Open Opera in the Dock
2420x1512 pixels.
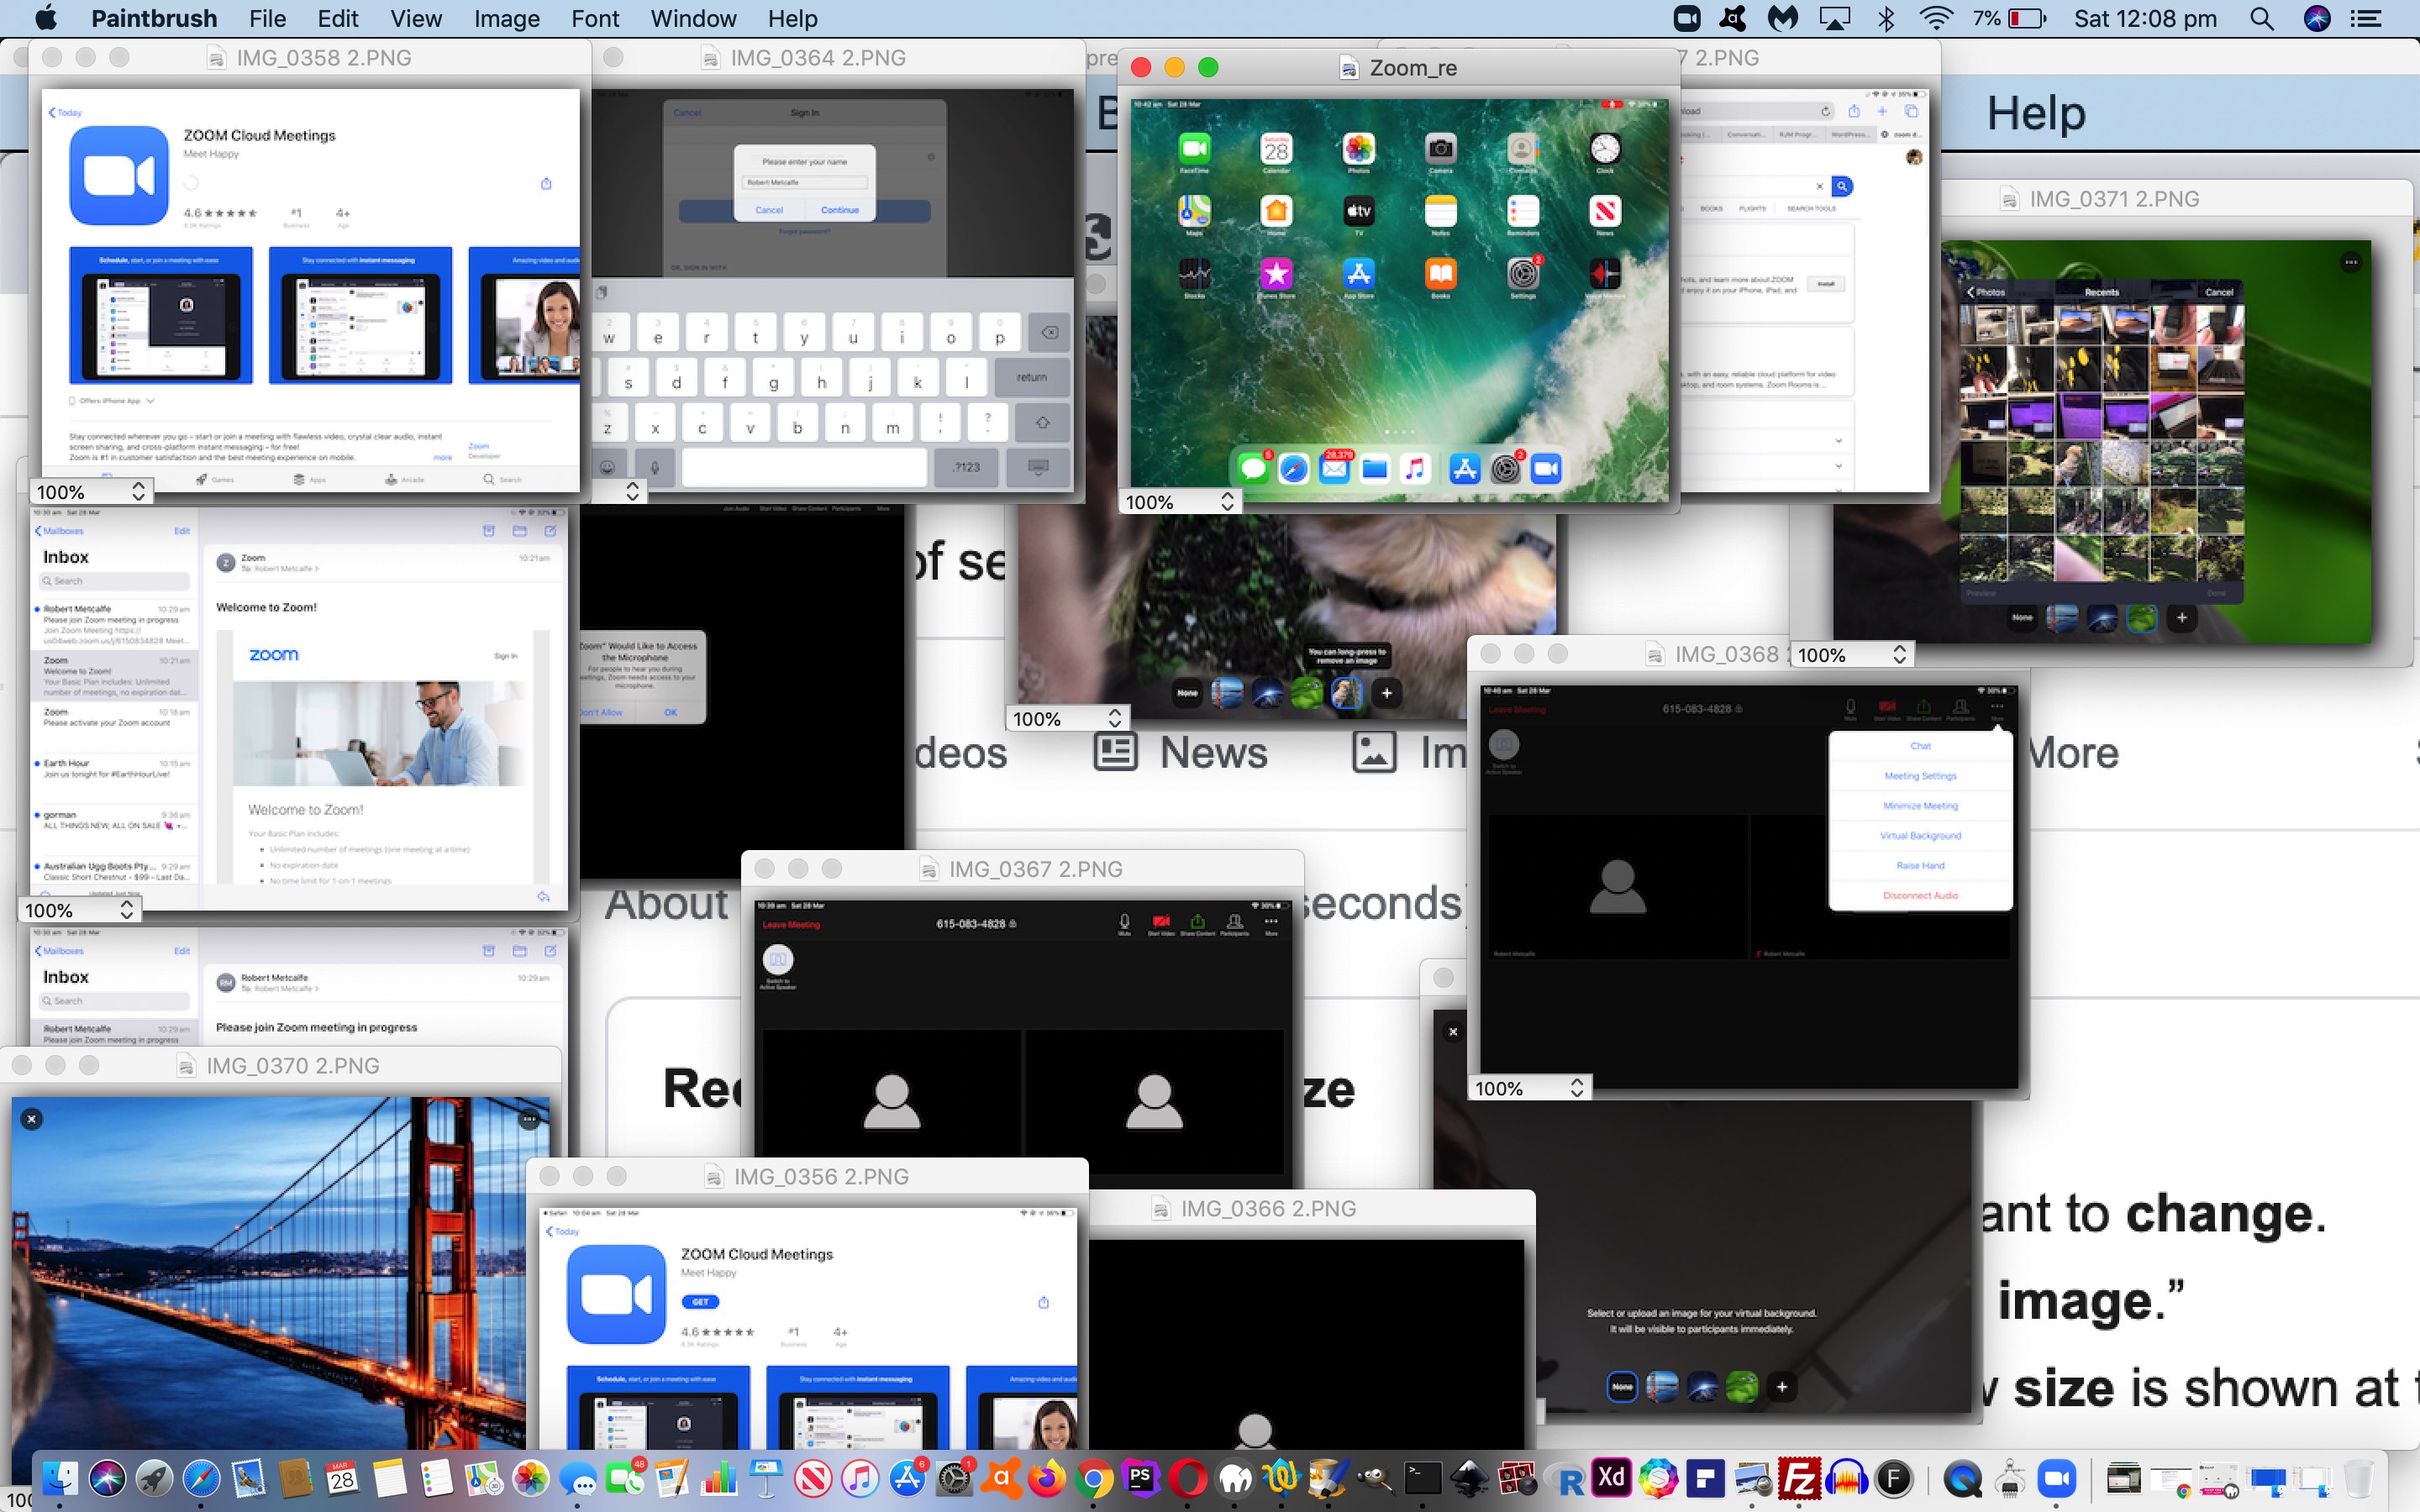tap(1188, 1478)
